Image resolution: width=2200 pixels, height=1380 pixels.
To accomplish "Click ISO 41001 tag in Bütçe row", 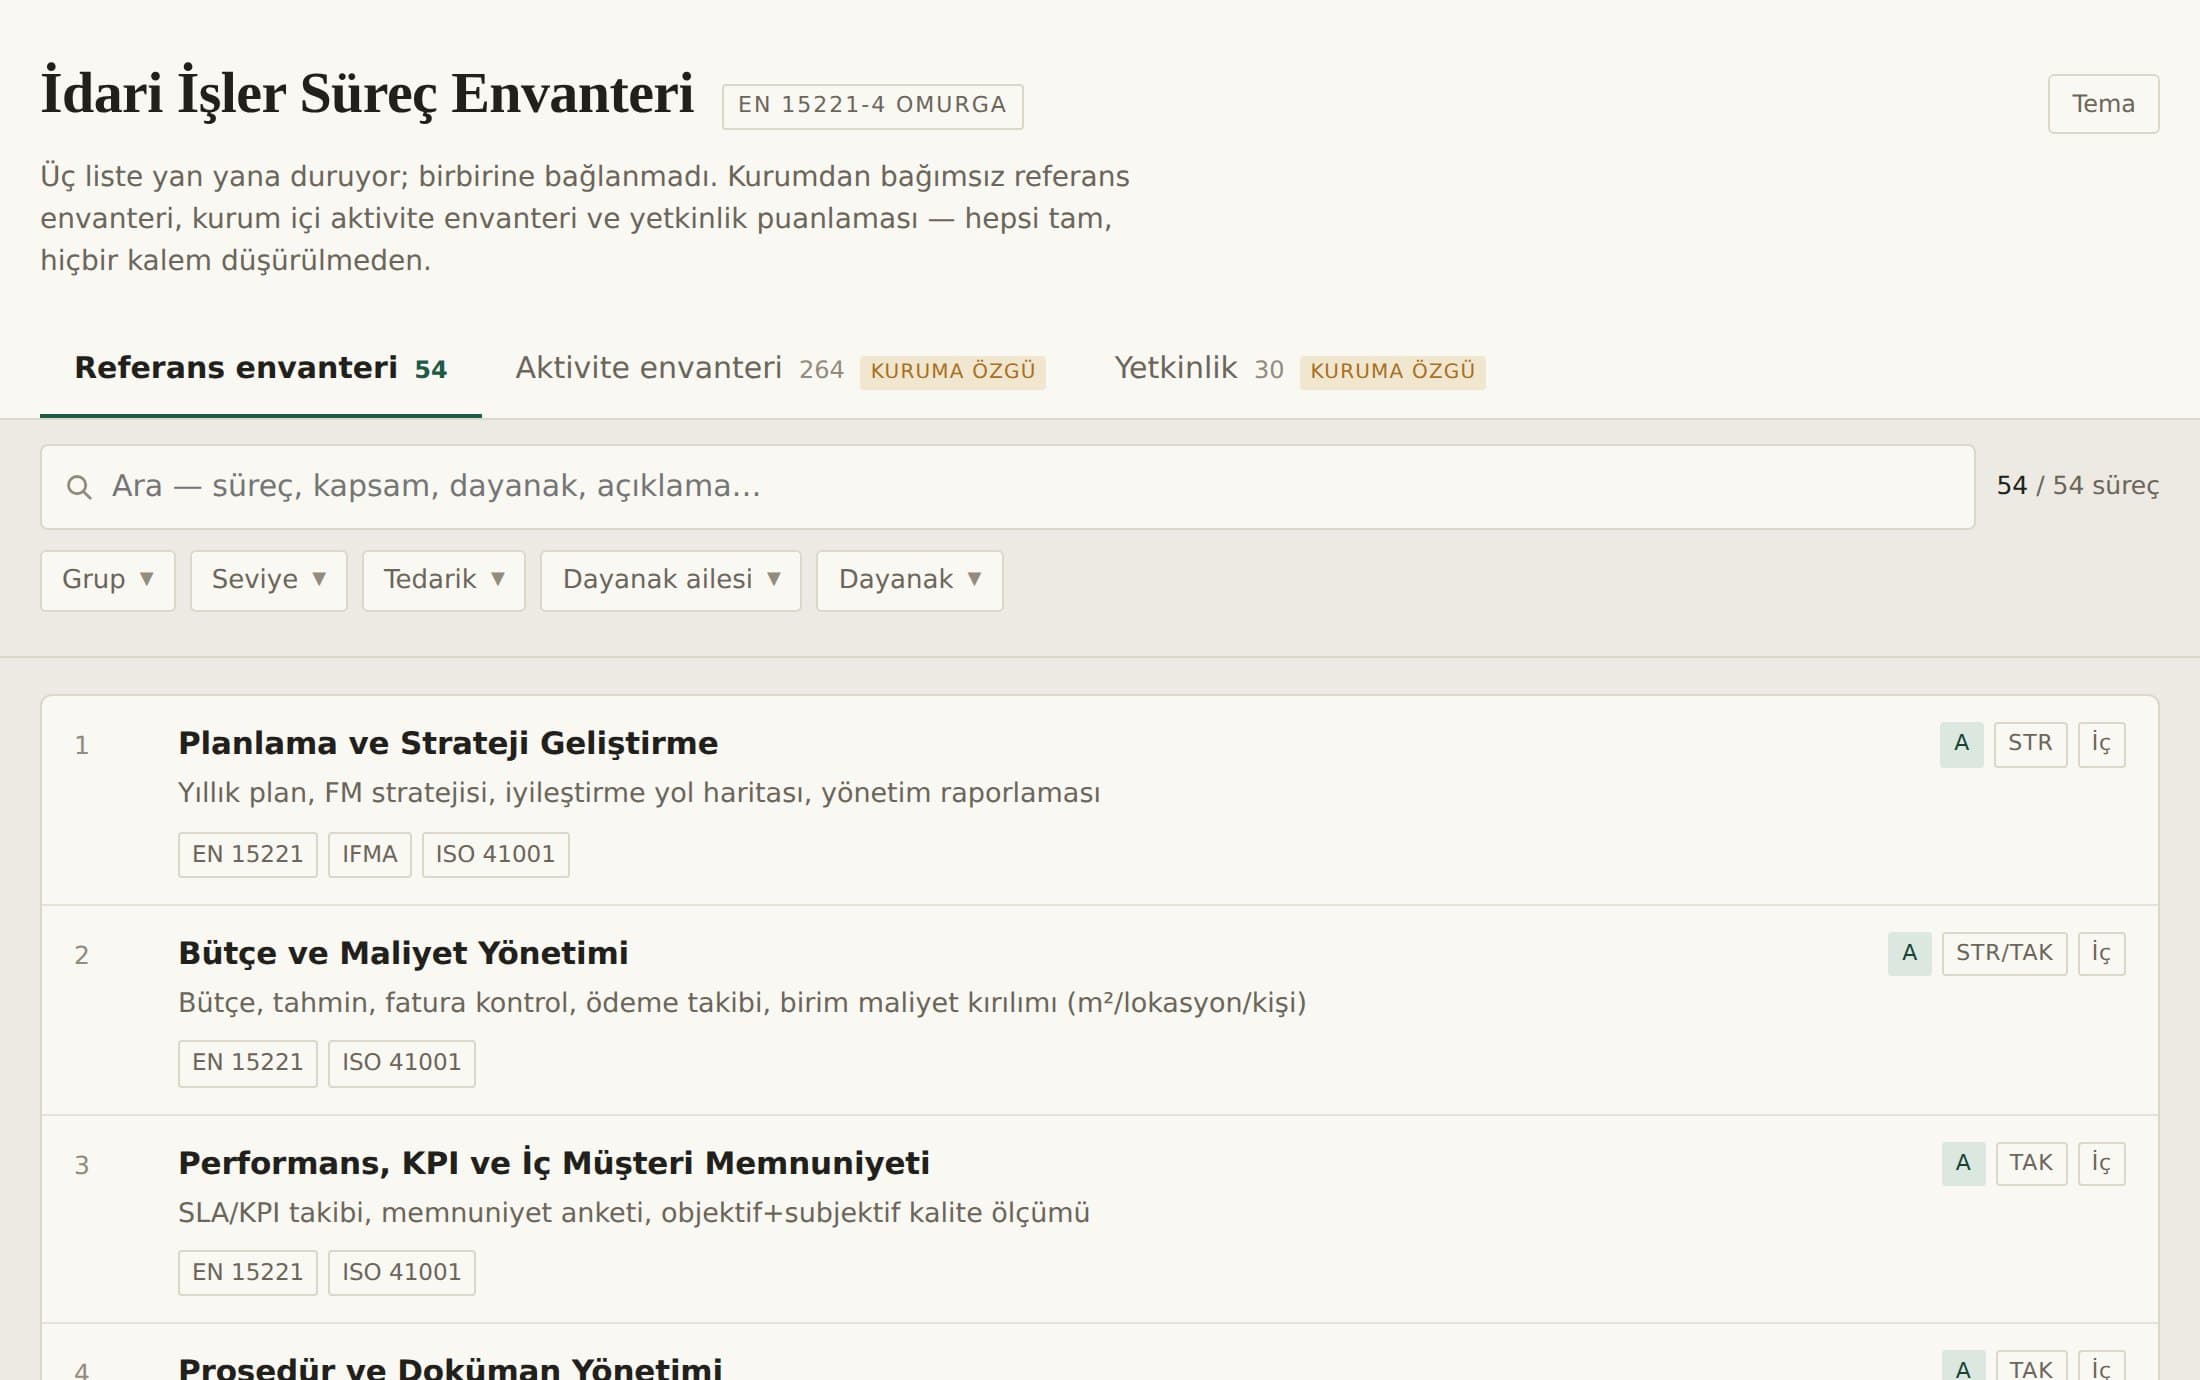I will click(402, 1063).
